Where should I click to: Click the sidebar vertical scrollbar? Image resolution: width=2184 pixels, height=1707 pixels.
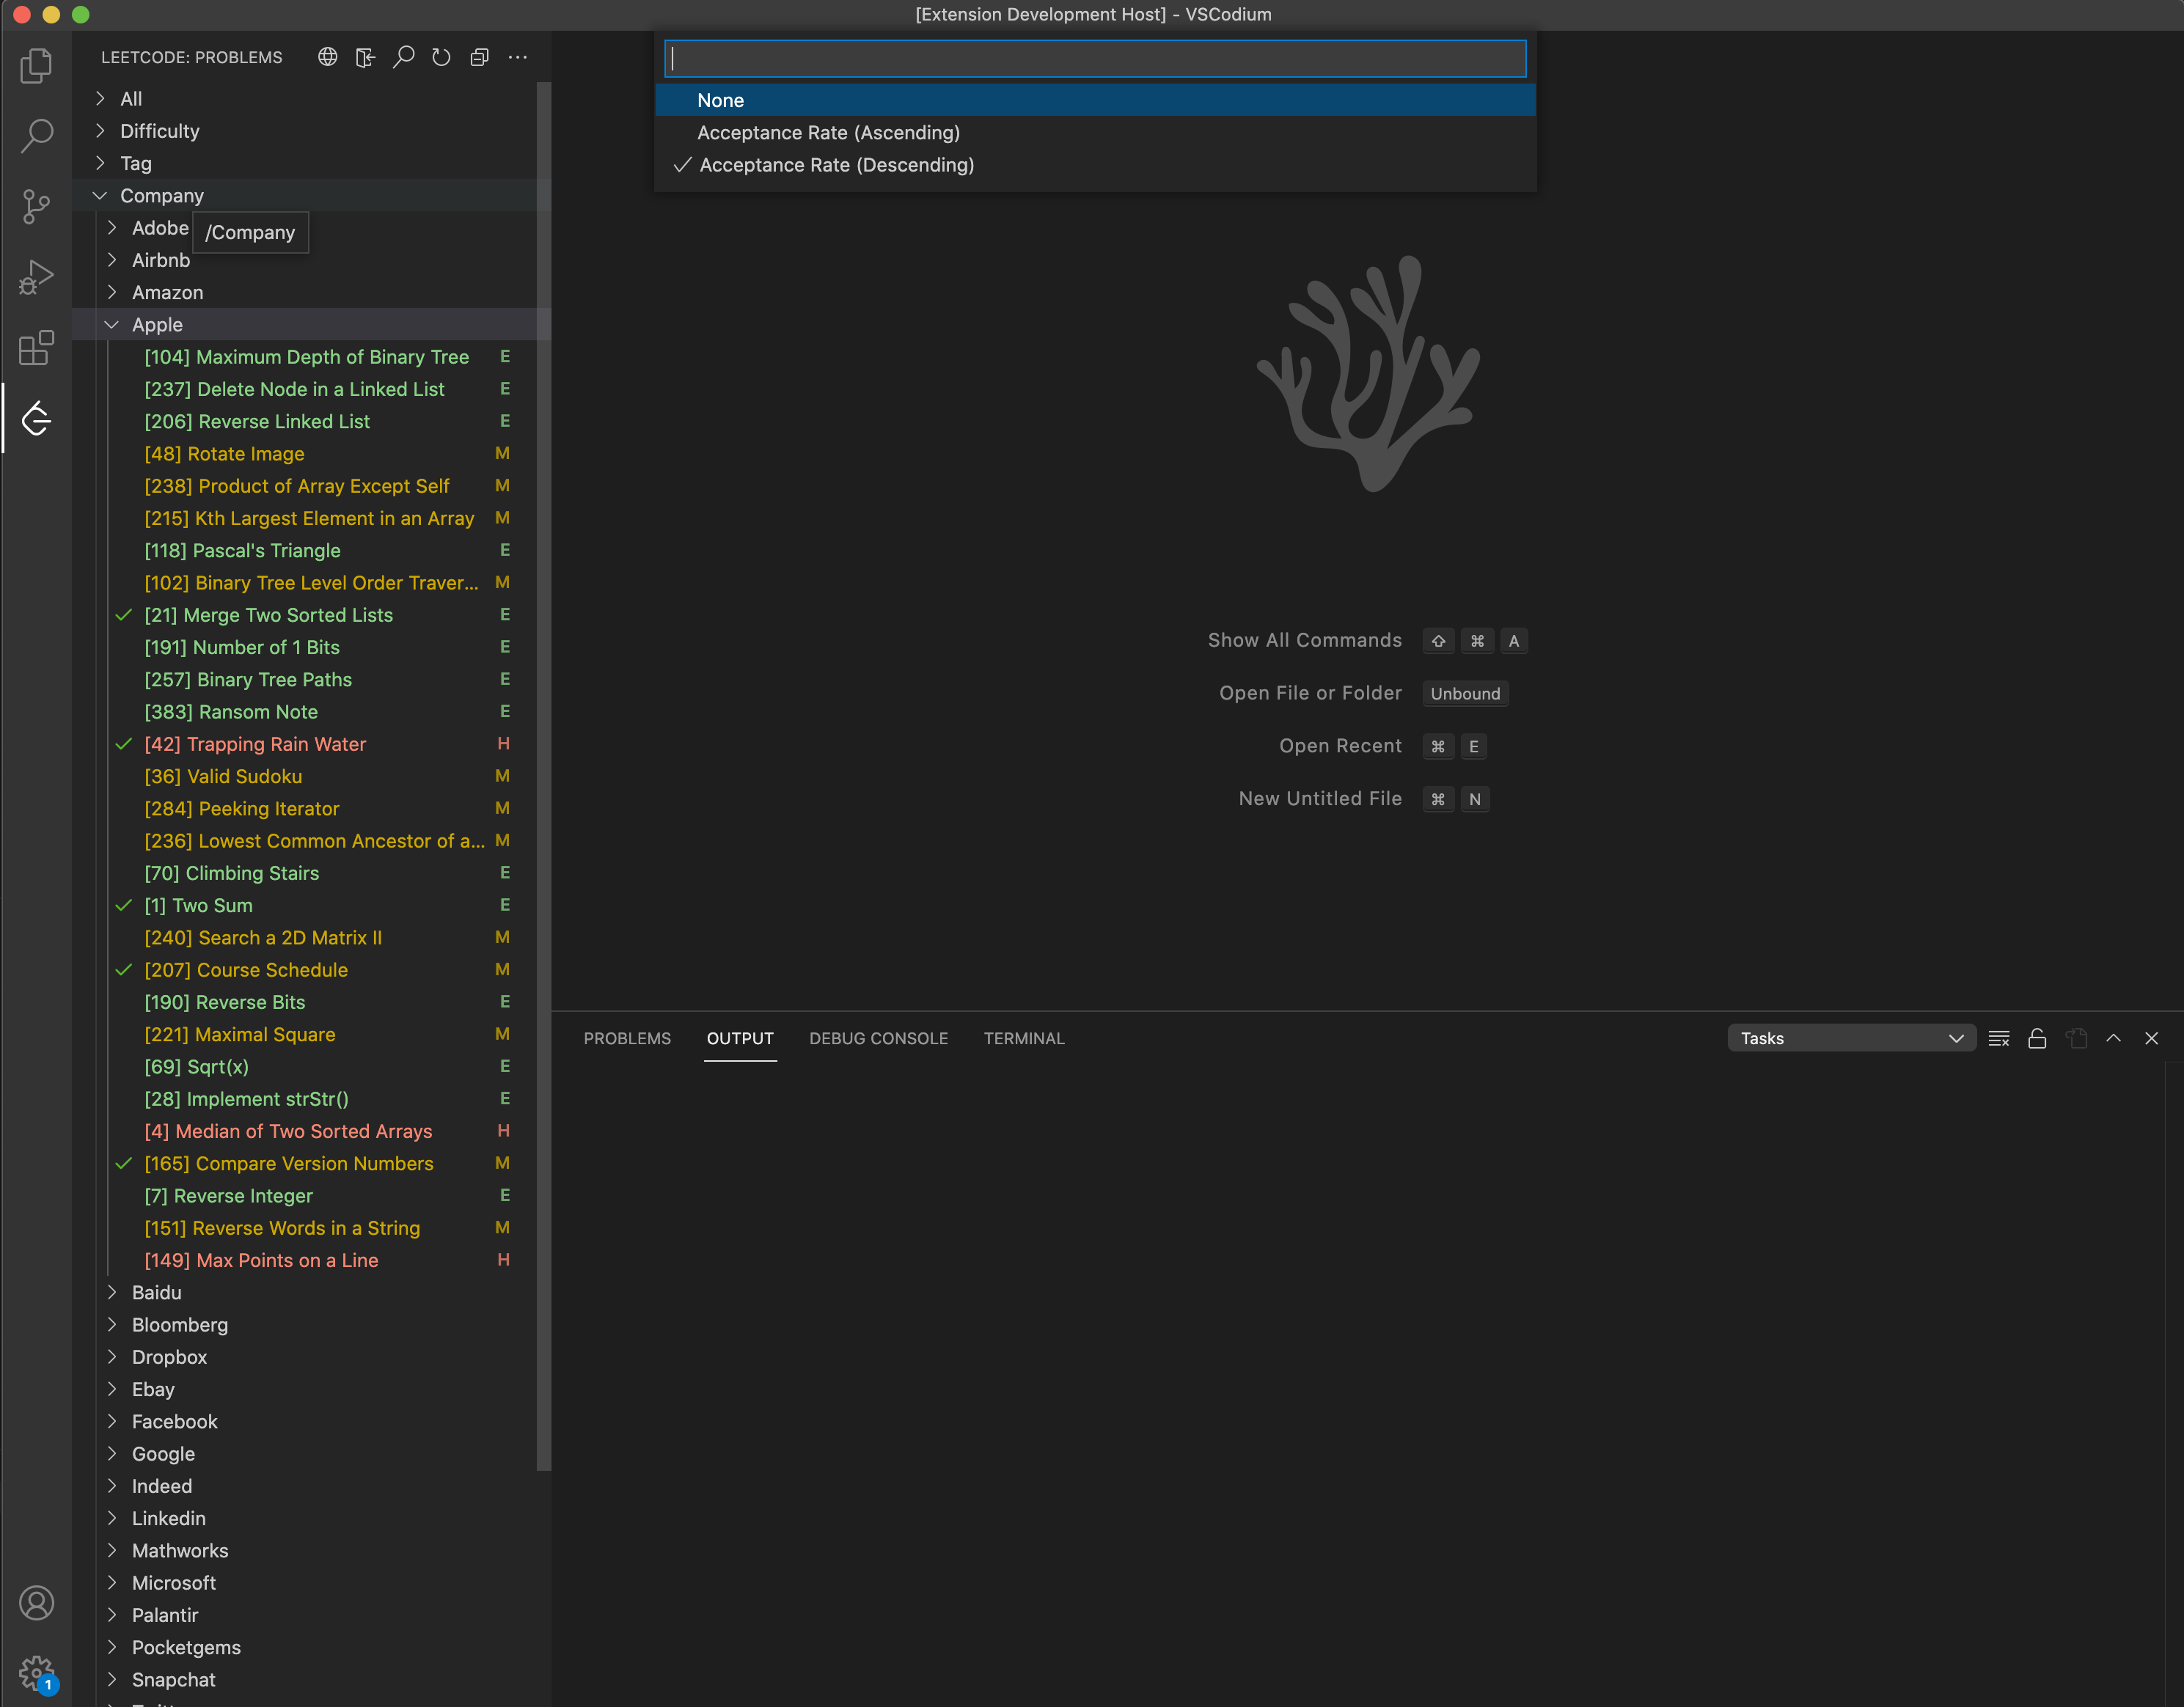tap(544, 776)
